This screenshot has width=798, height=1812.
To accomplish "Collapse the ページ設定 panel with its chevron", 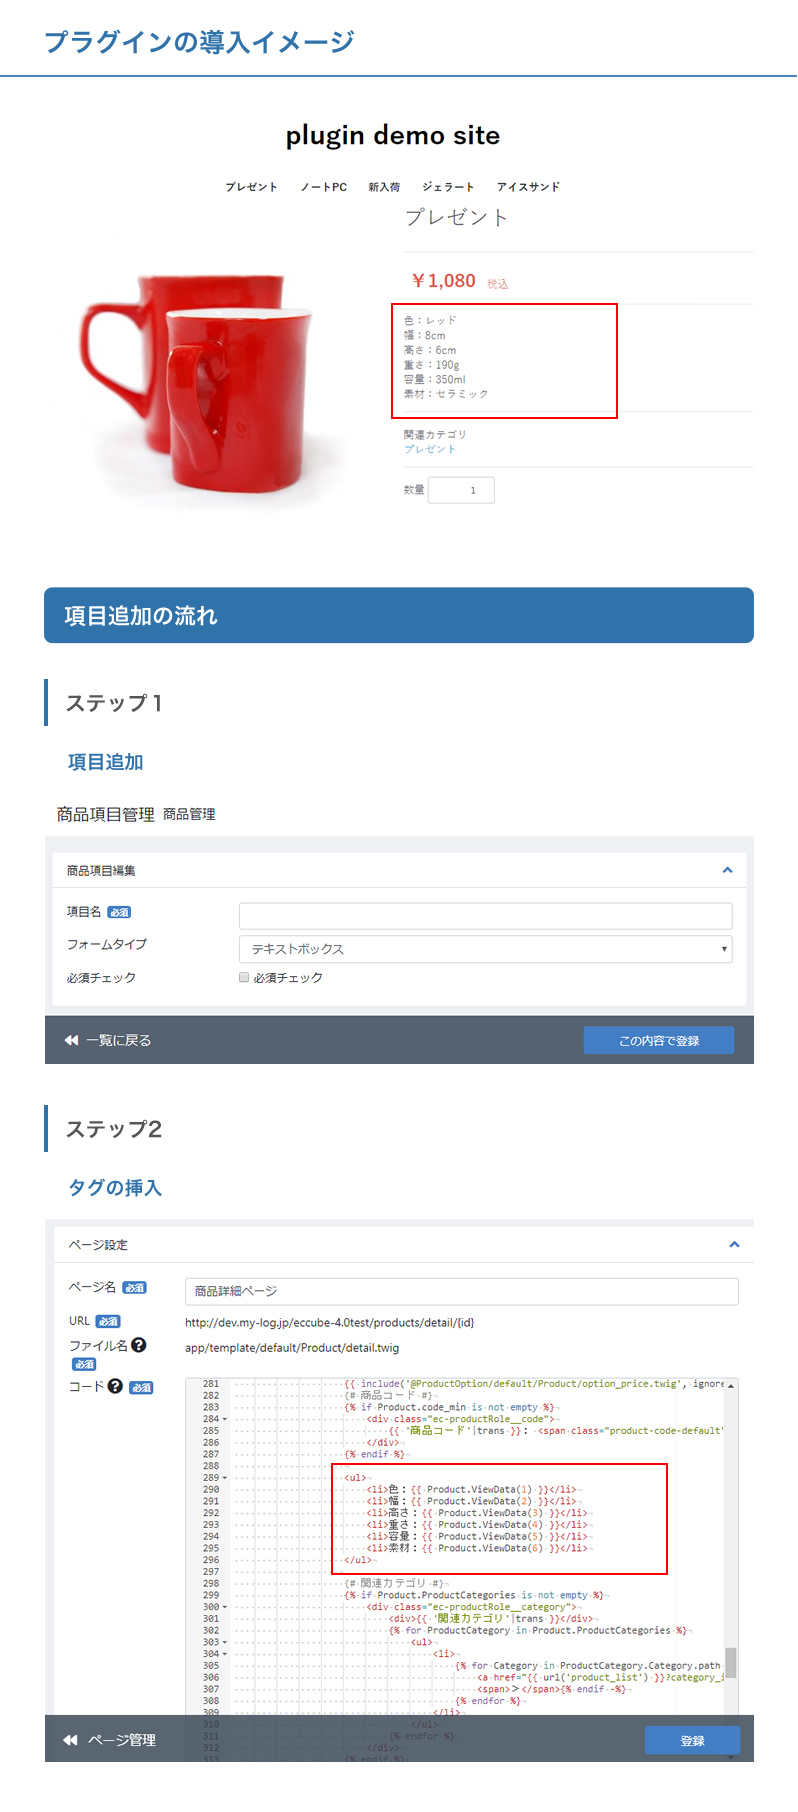I will tap(734, 1244).
